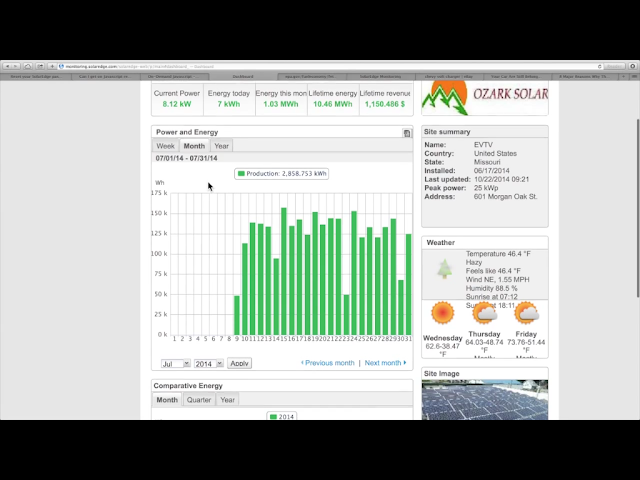Go to Previous month link
Viewport: 640px width, 480px height.
(x=328, y=363)
